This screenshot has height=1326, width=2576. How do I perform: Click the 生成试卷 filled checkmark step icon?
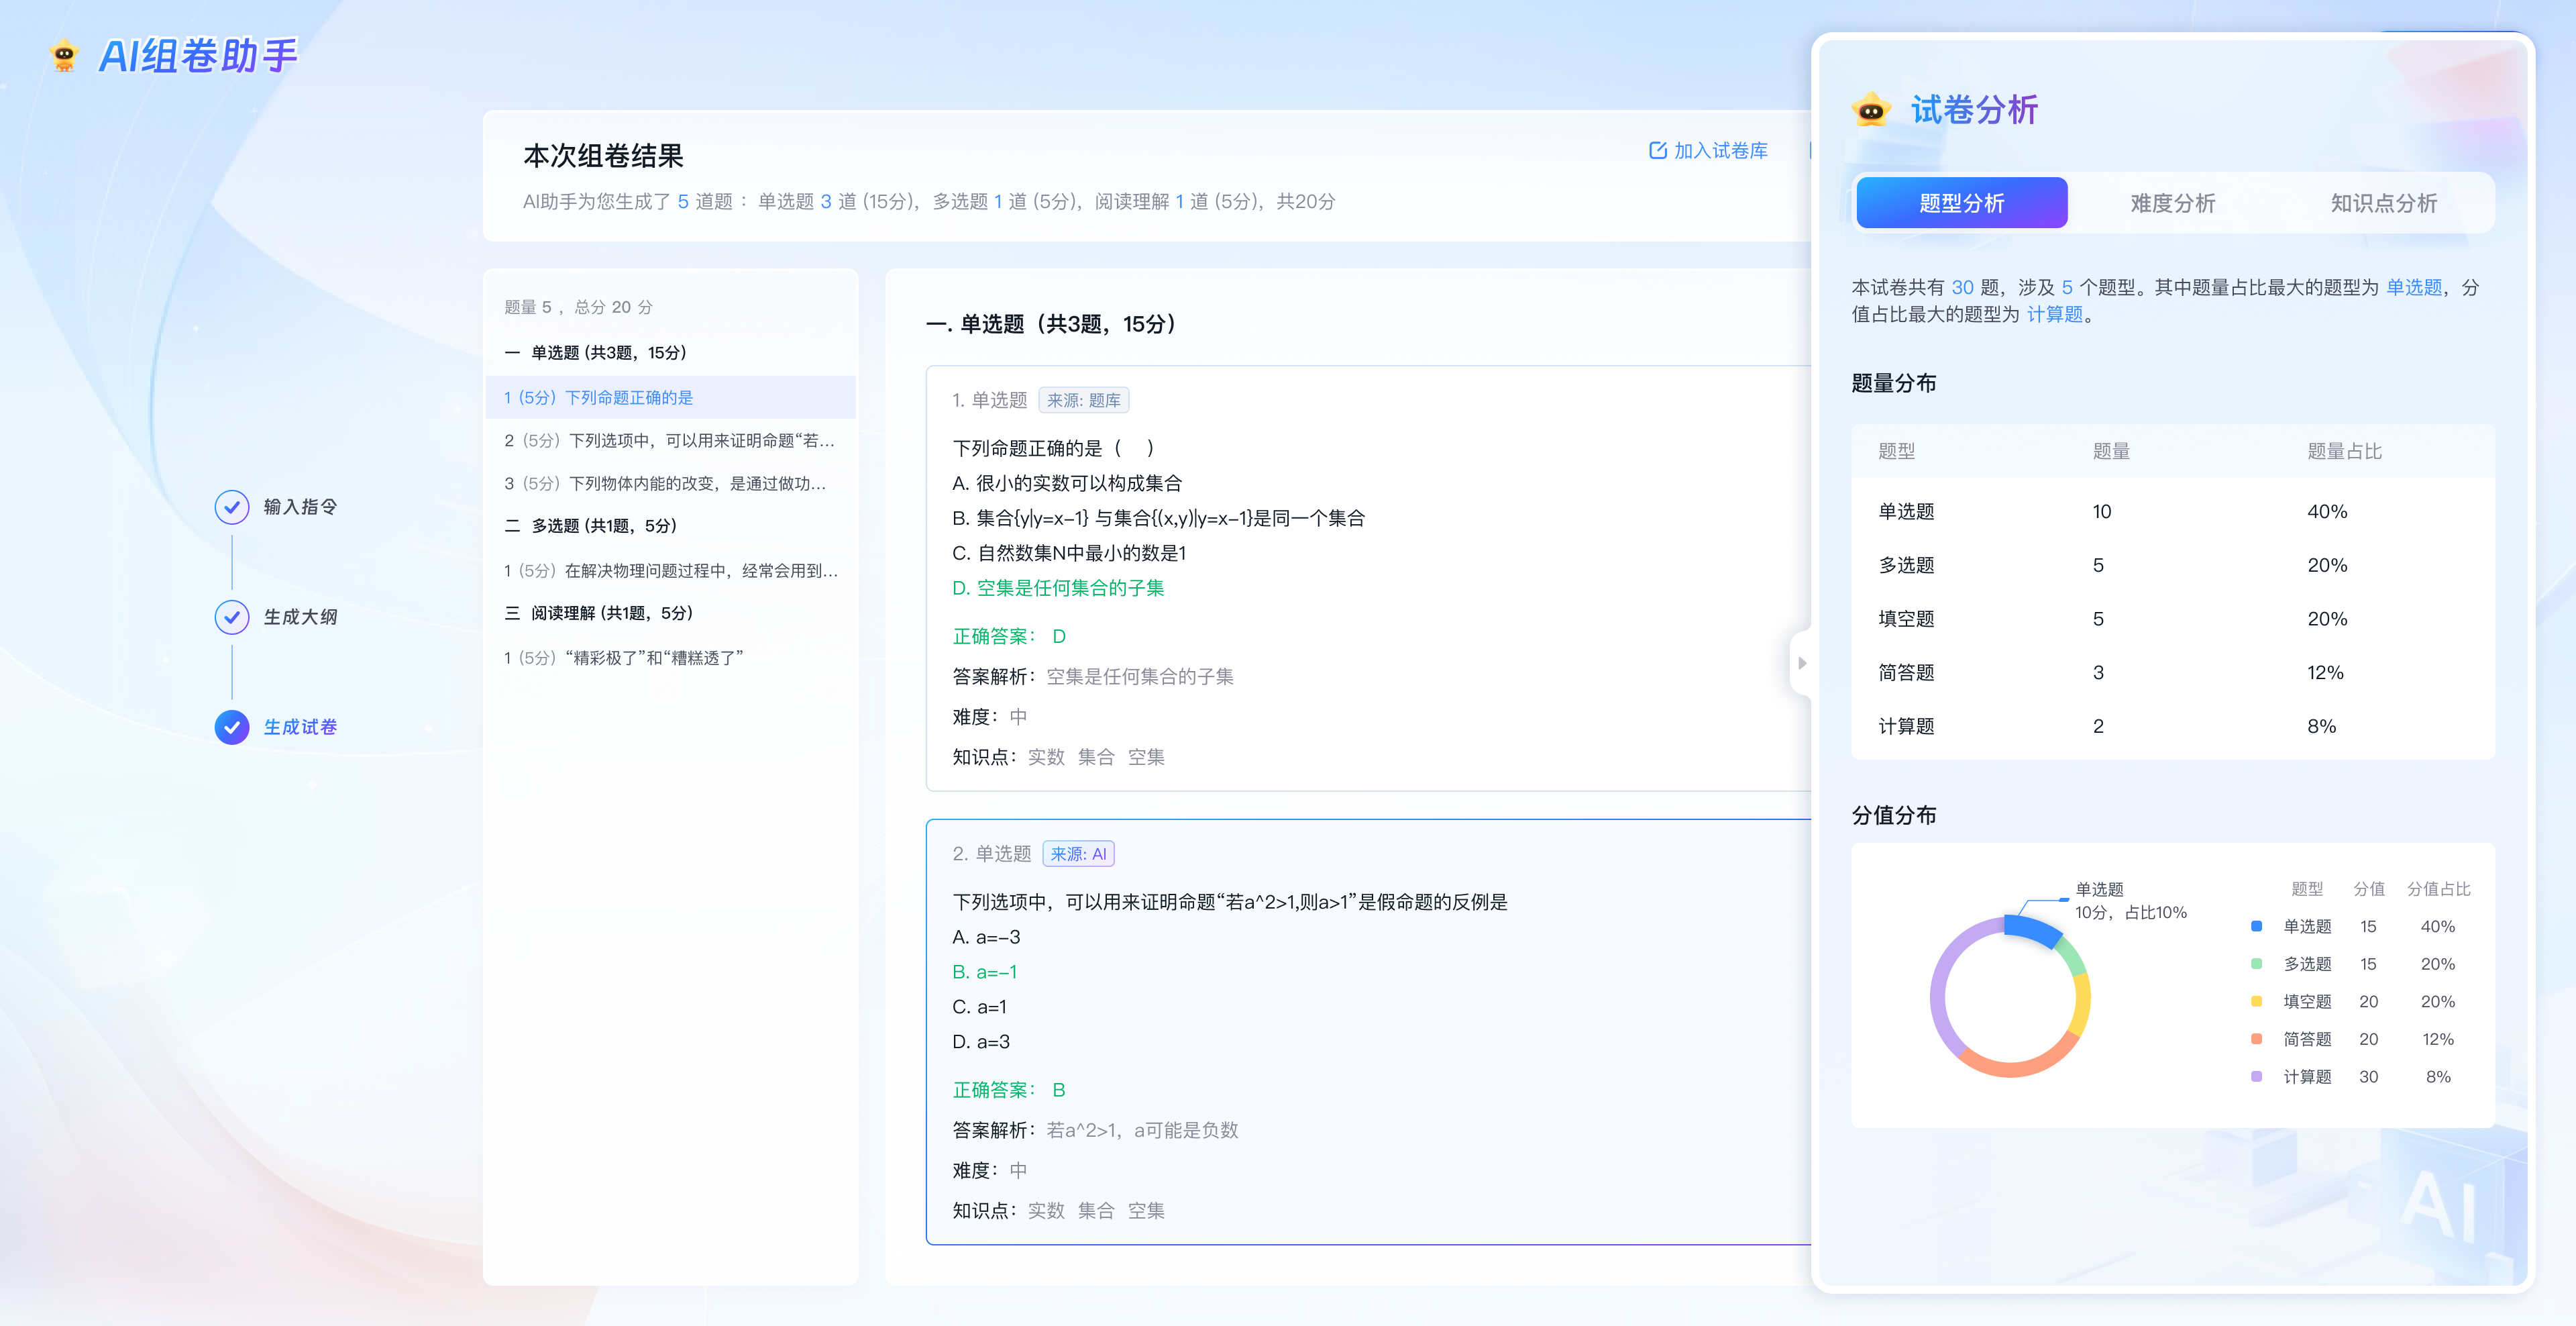click(232, 727)
